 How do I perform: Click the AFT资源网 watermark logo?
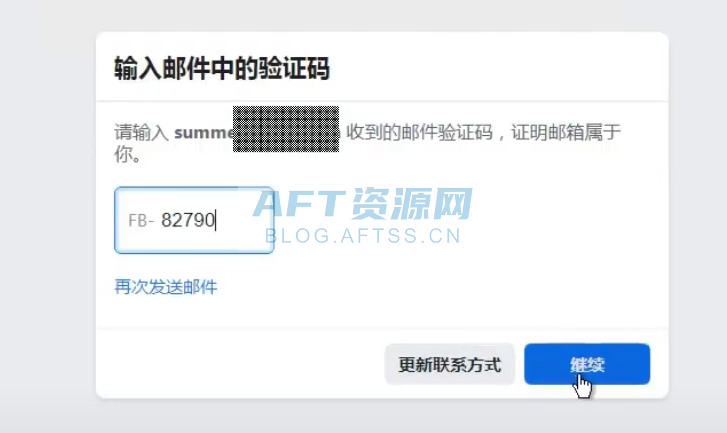(362, 205)
